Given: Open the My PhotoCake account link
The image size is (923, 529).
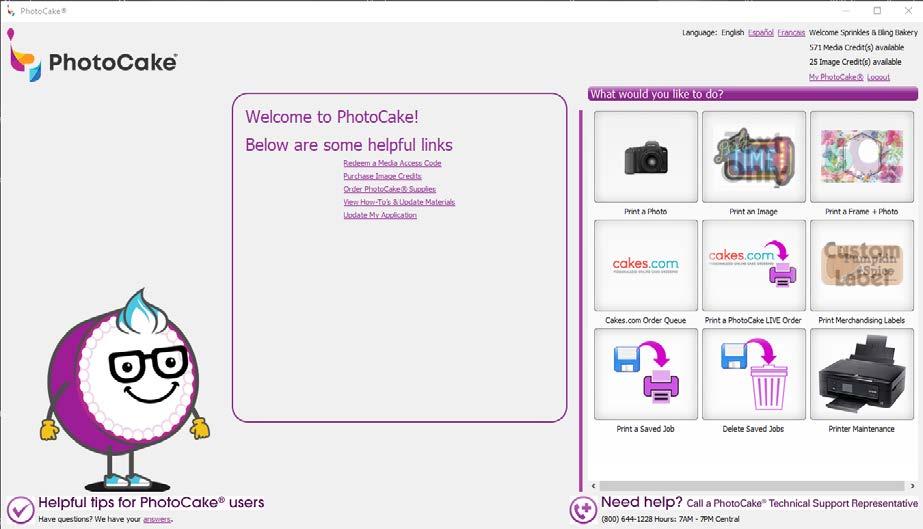Looking at the screenshot, I should pos(836,77).
